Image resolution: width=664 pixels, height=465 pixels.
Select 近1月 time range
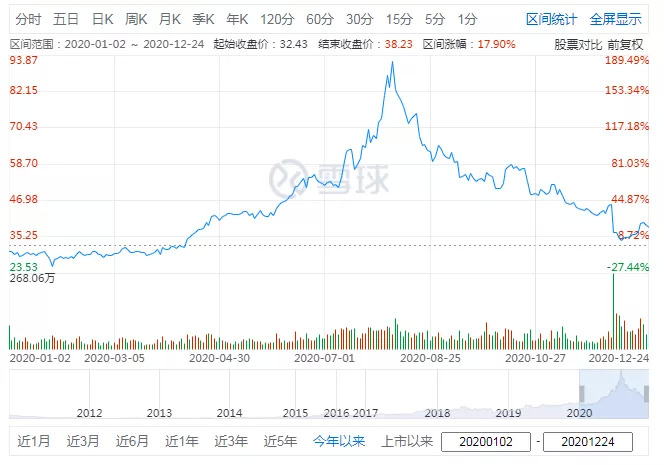[x=32, y=441]
